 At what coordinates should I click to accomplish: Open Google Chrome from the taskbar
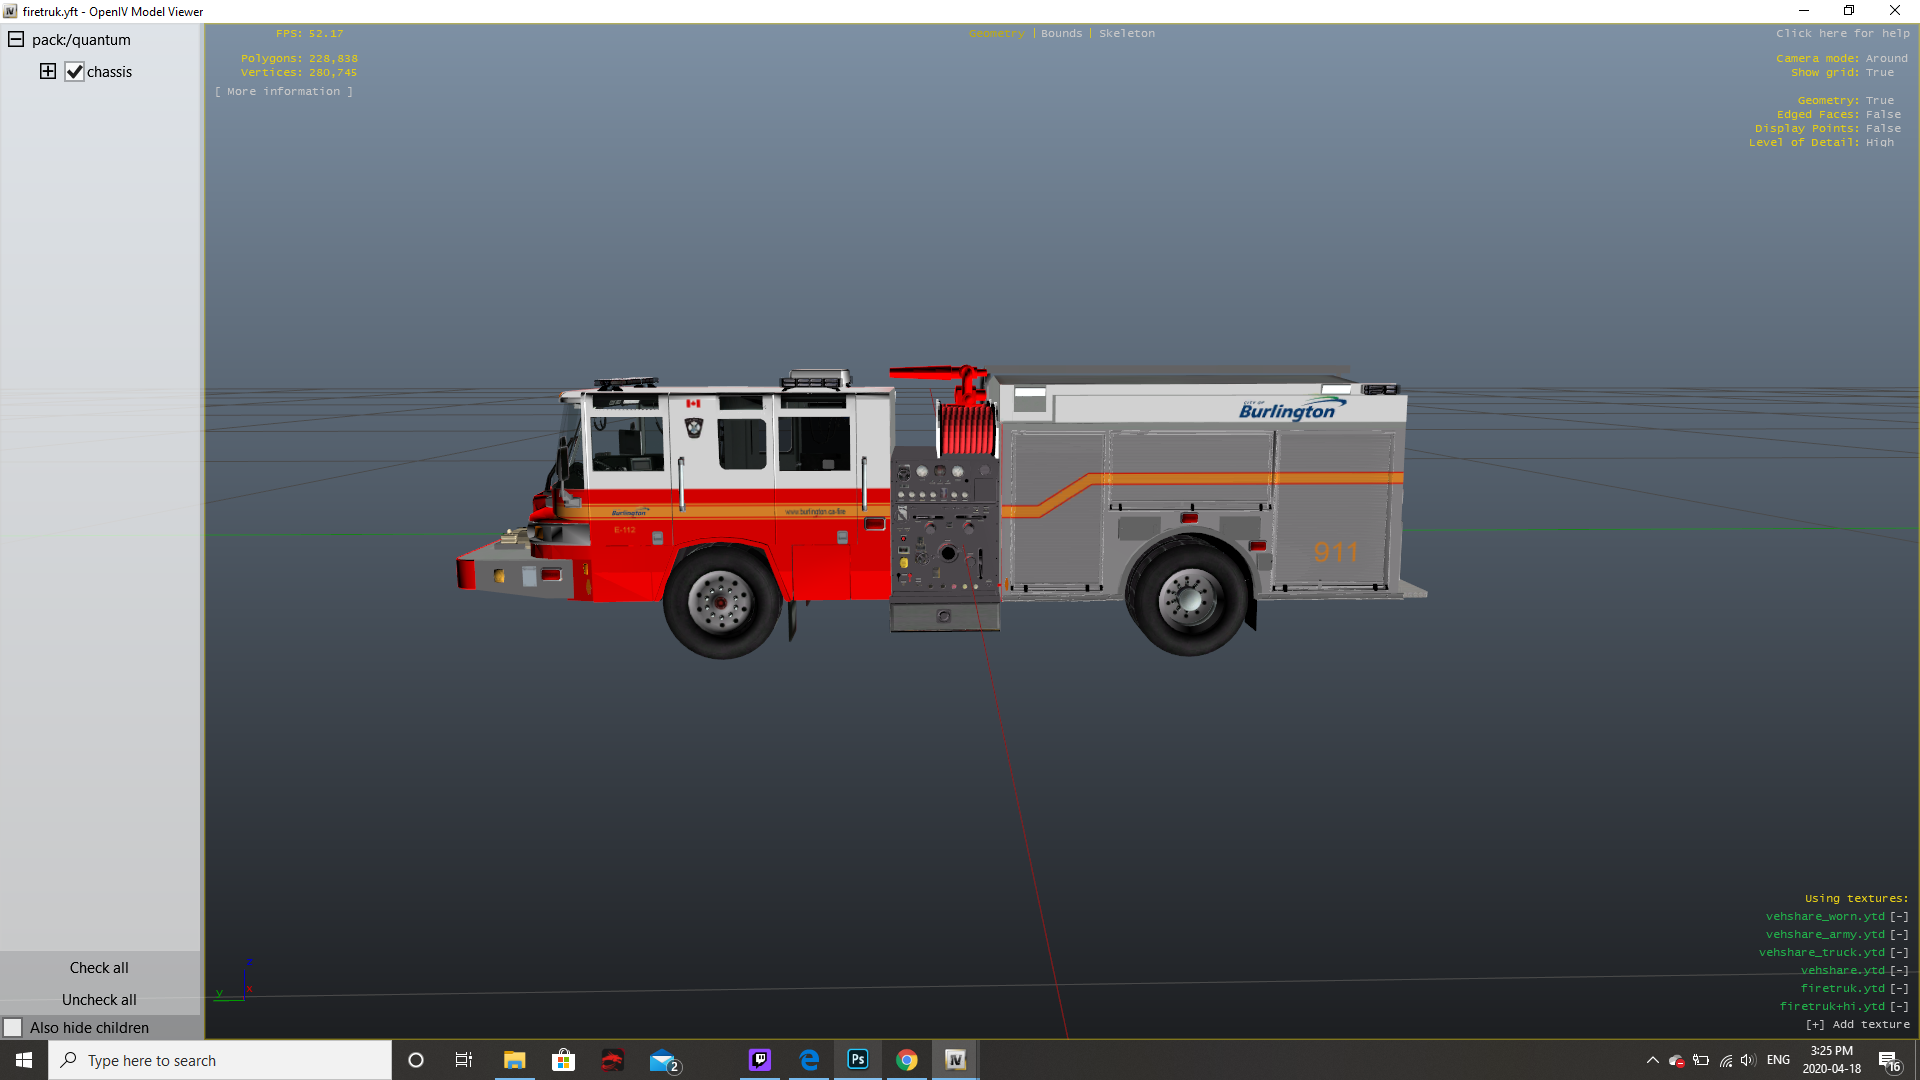(907, 1060)
